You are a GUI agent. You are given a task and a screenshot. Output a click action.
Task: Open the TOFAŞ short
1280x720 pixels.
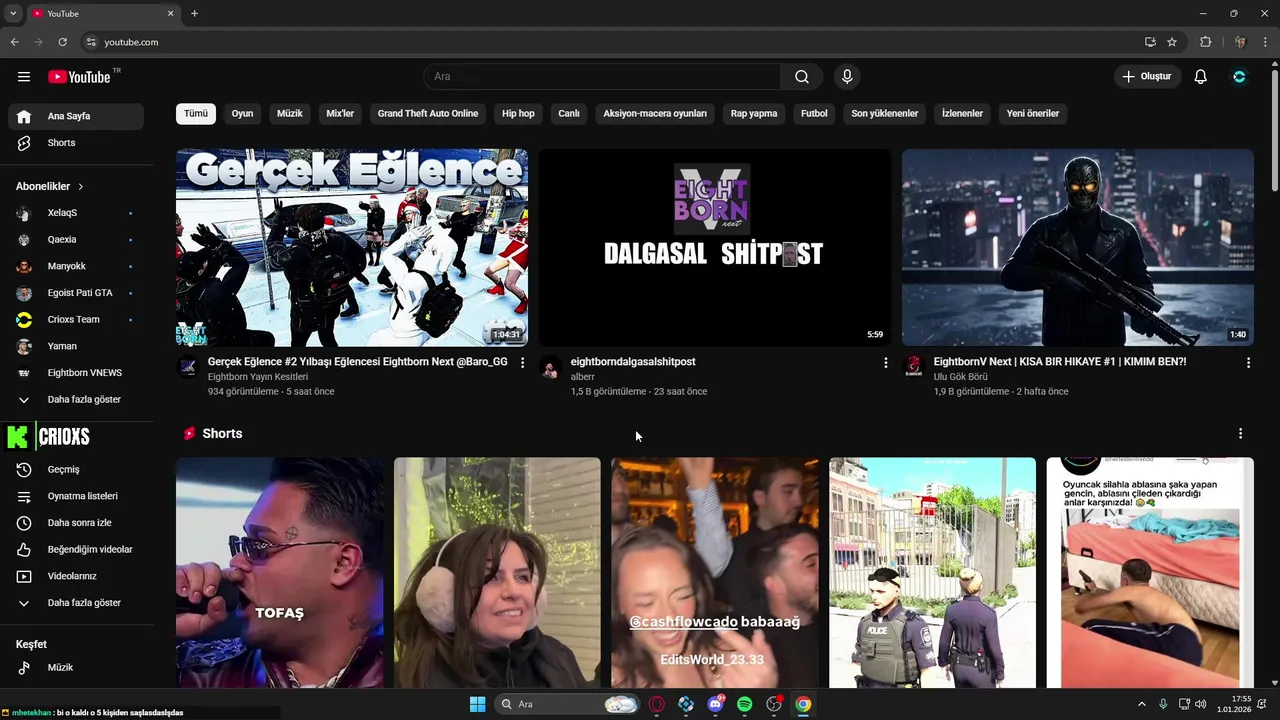(280, 573)
